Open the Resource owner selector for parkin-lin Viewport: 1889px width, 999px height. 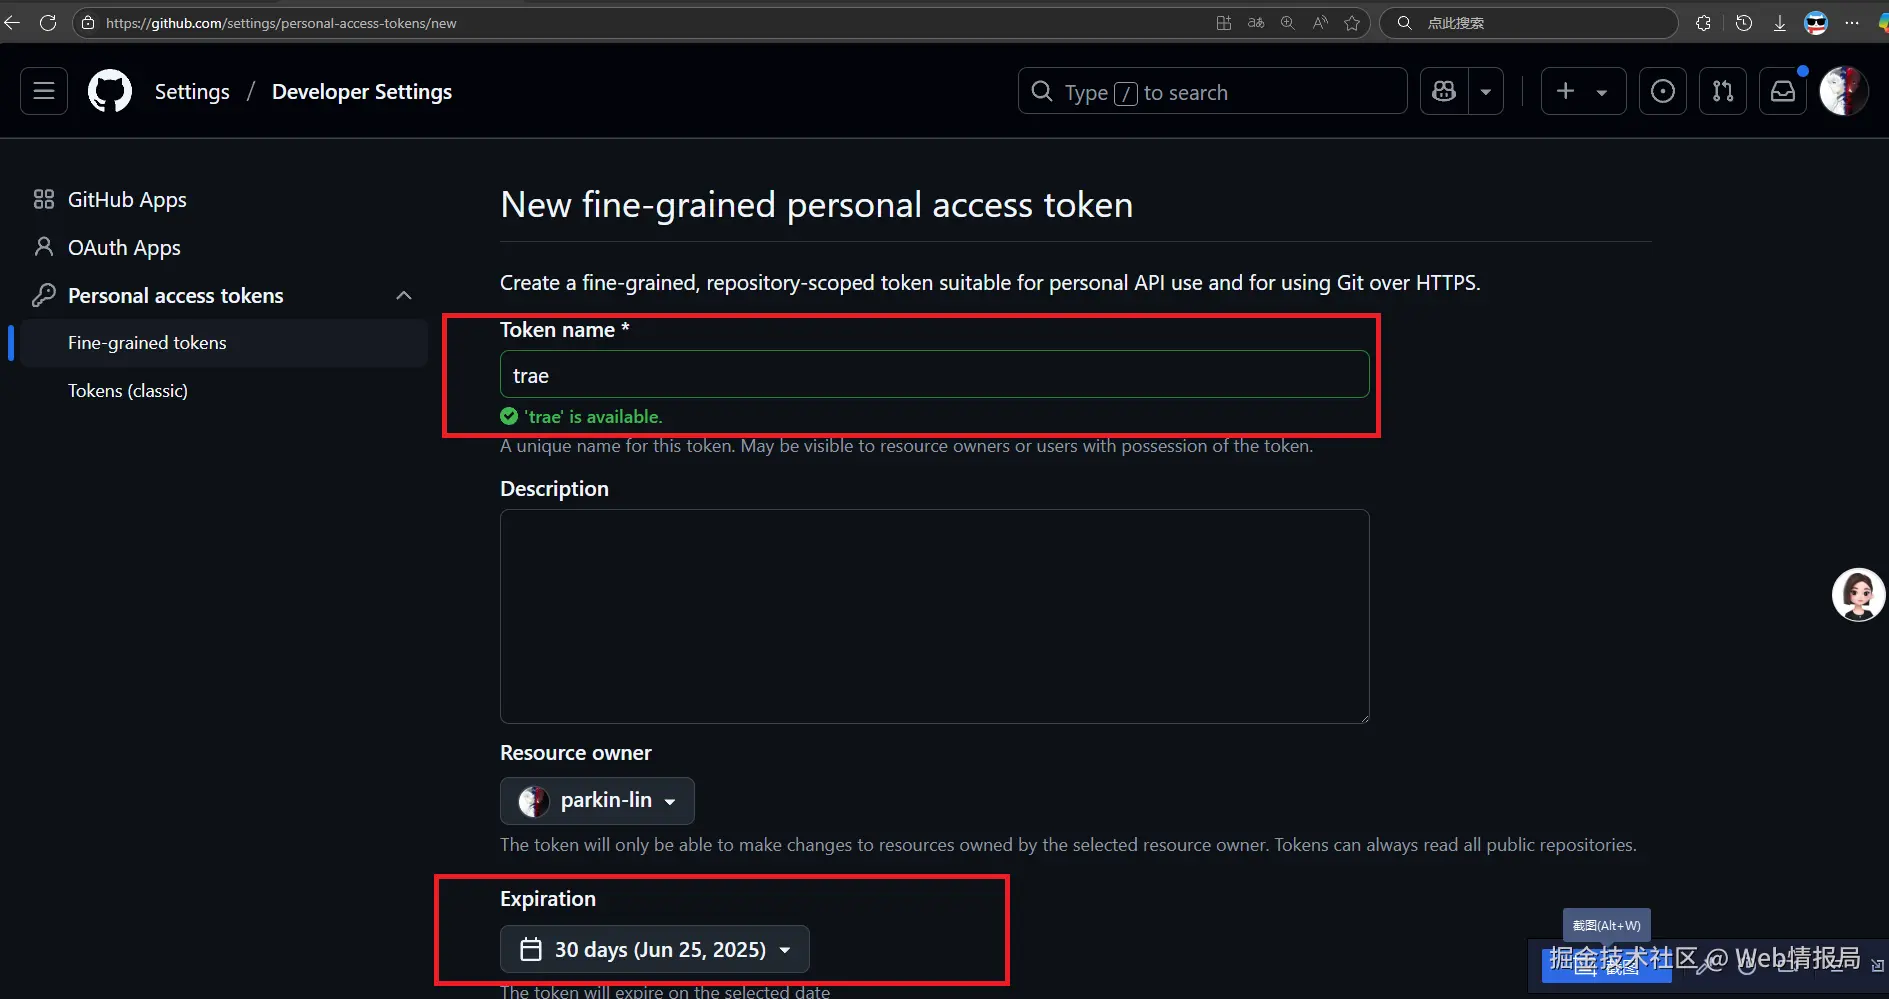tap(597, 800)
